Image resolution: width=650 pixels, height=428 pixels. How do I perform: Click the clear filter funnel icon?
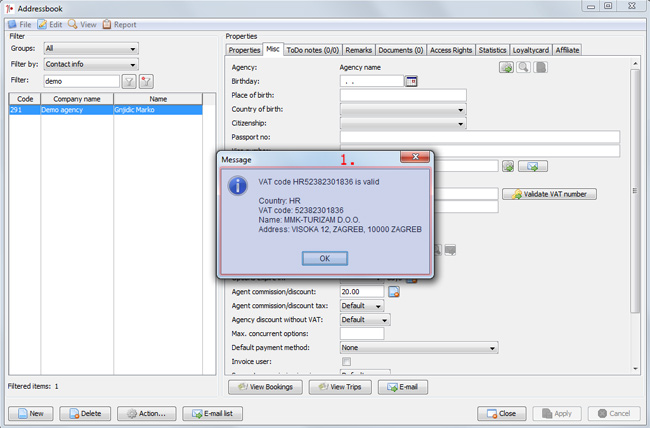pos(146,81)
